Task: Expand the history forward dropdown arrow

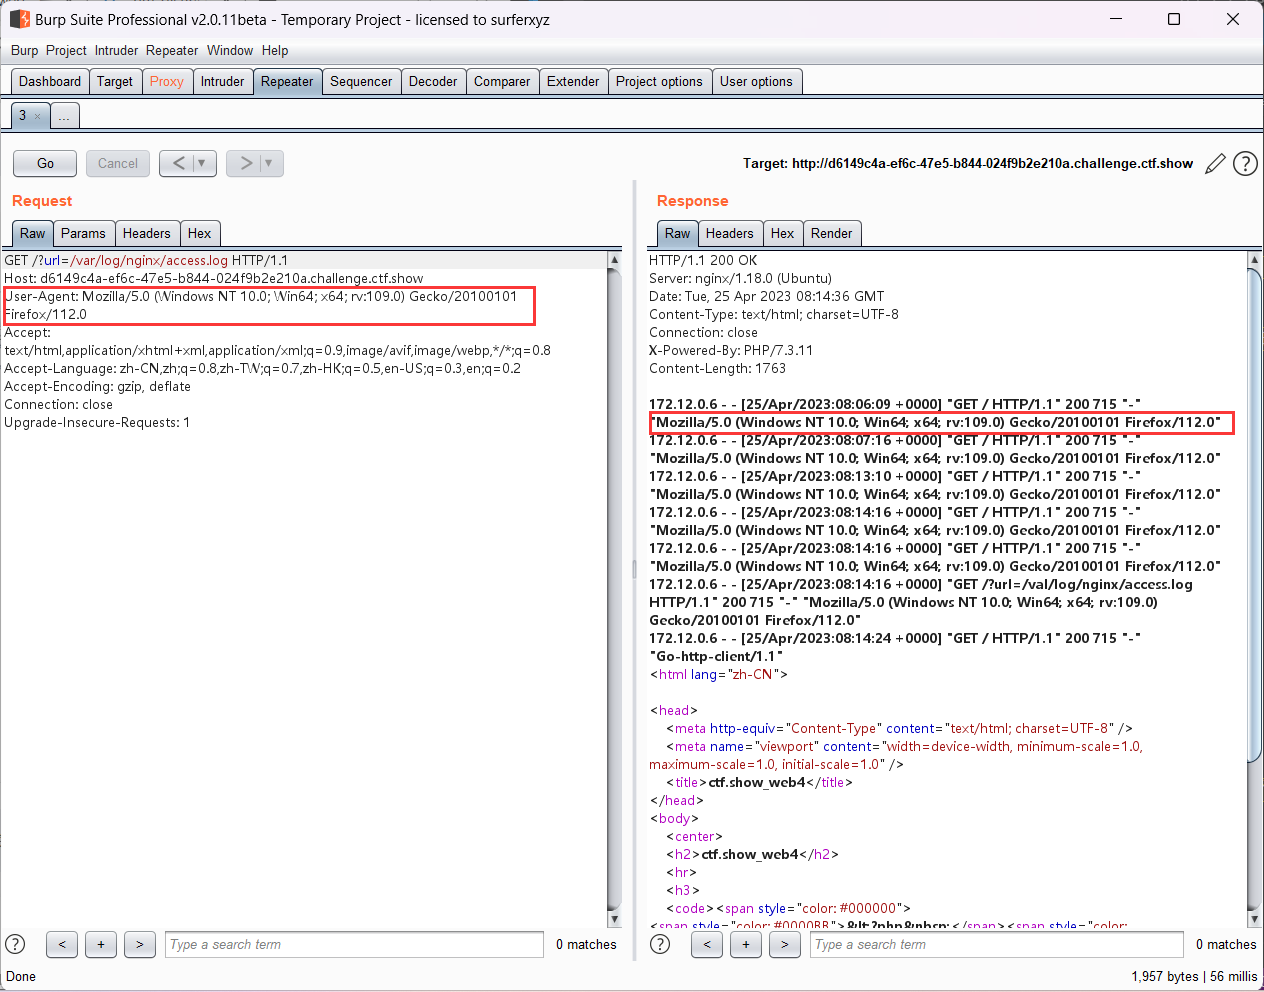Action: (x=268, y=163)
